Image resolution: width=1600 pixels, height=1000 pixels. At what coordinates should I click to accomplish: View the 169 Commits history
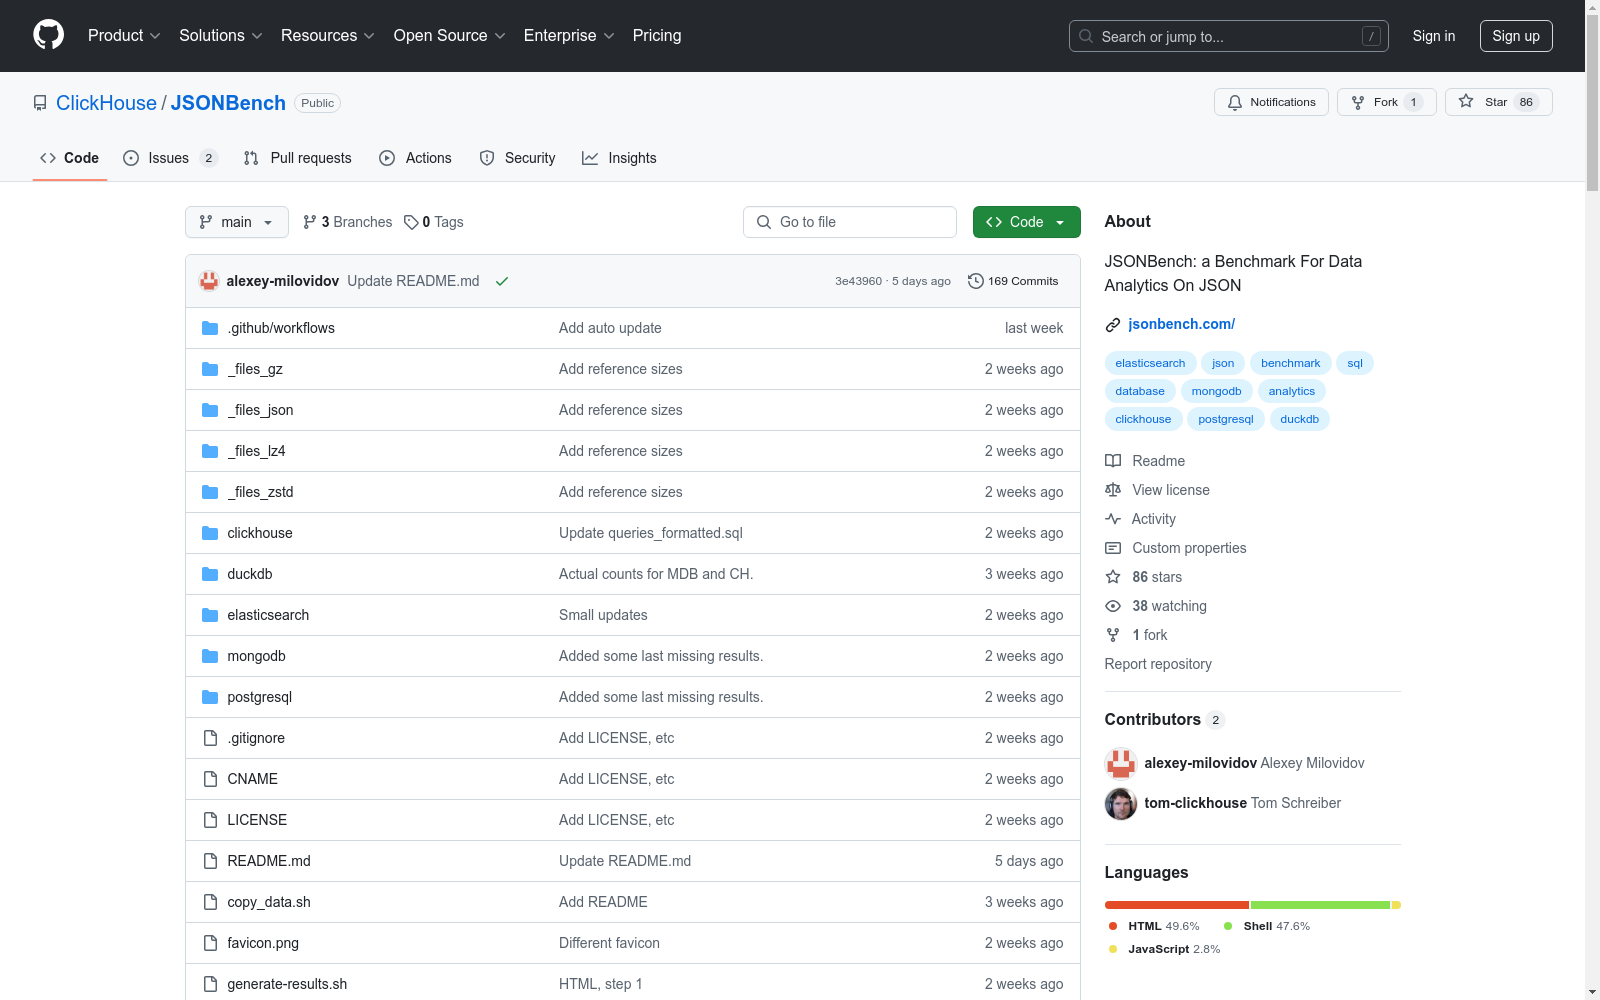coord(1013,281)
